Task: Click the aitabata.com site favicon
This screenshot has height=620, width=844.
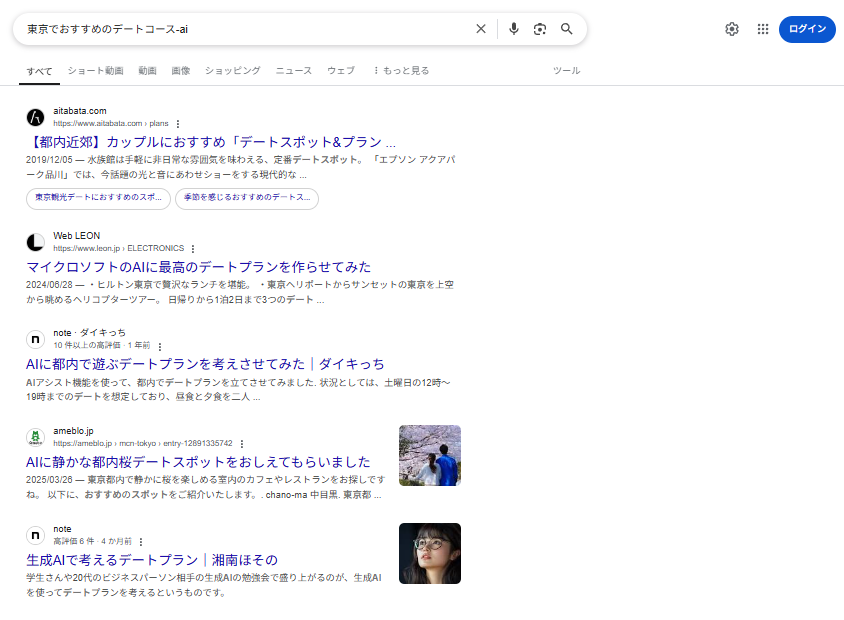Action: 36,117
